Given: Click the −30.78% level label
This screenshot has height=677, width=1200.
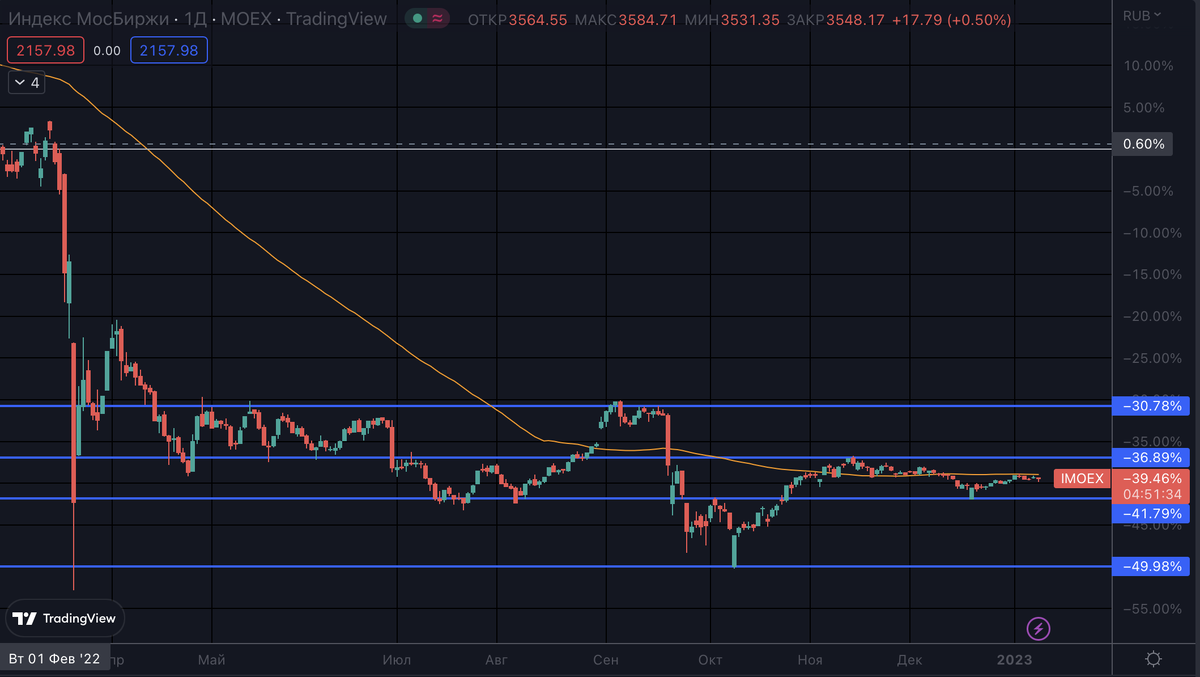Looking at the screenshot, I should [1152, 406].
